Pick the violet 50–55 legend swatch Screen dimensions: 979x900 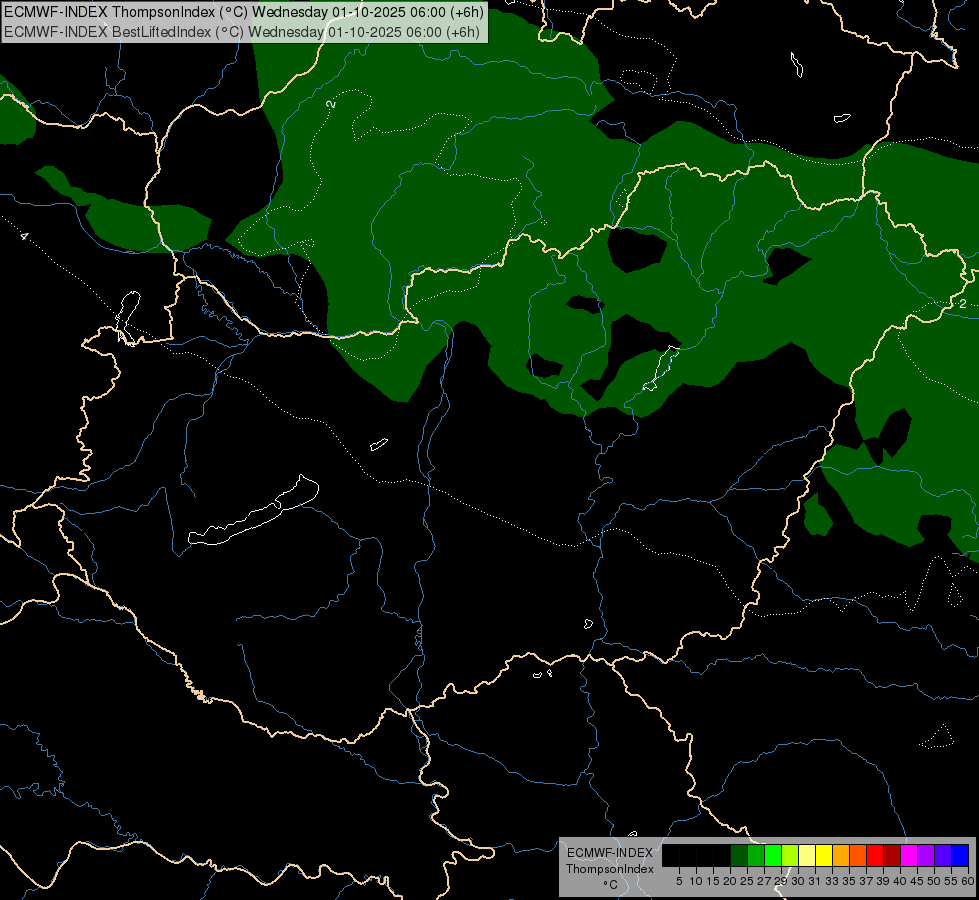coord(943,855)
